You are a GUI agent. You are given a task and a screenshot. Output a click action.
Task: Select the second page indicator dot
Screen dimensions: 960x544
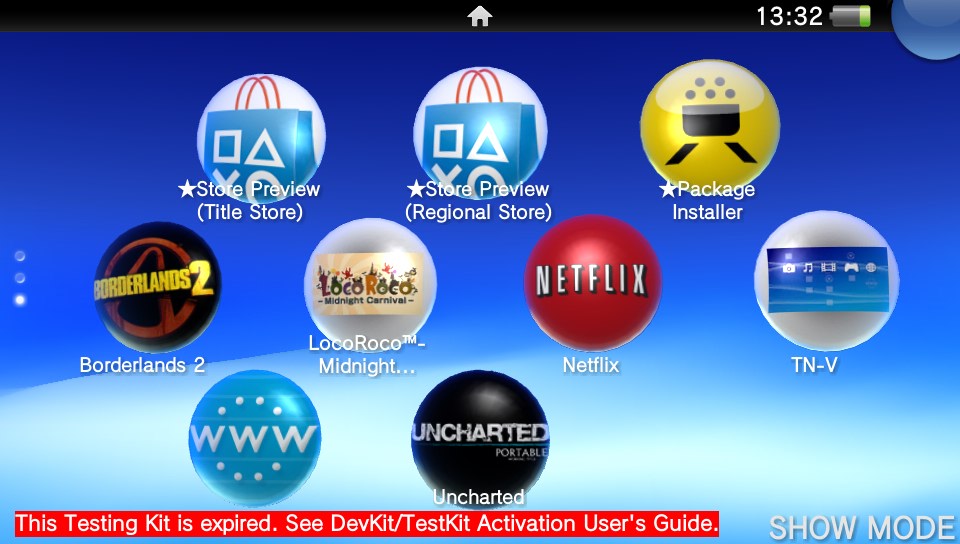pyautogui.click(x=20, y=278)
